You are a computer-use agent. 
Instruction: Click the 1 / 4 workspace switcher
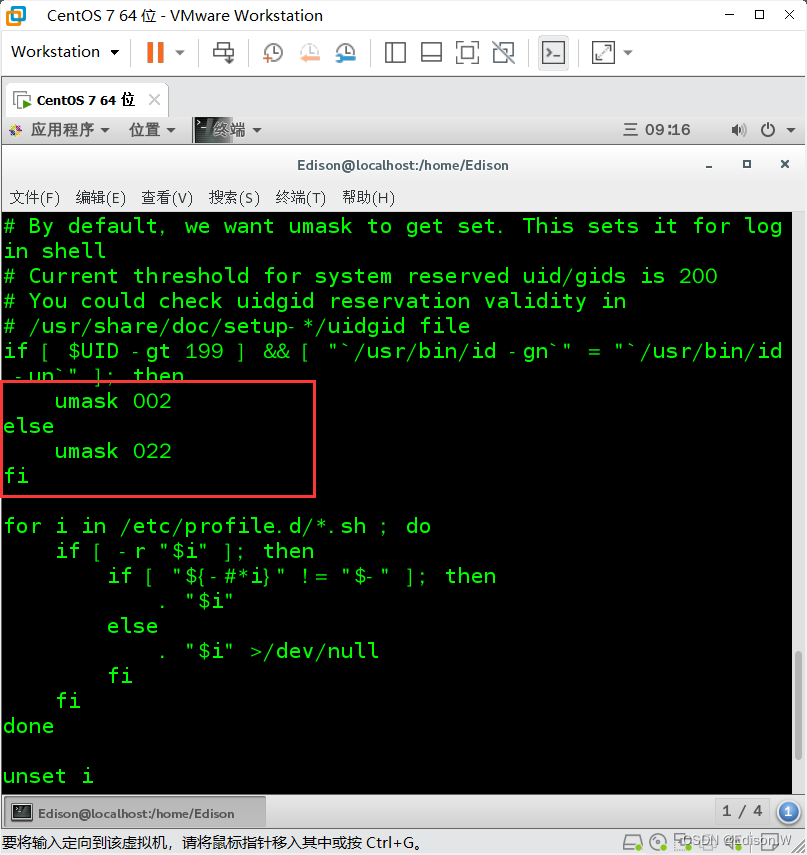(742, 811)
